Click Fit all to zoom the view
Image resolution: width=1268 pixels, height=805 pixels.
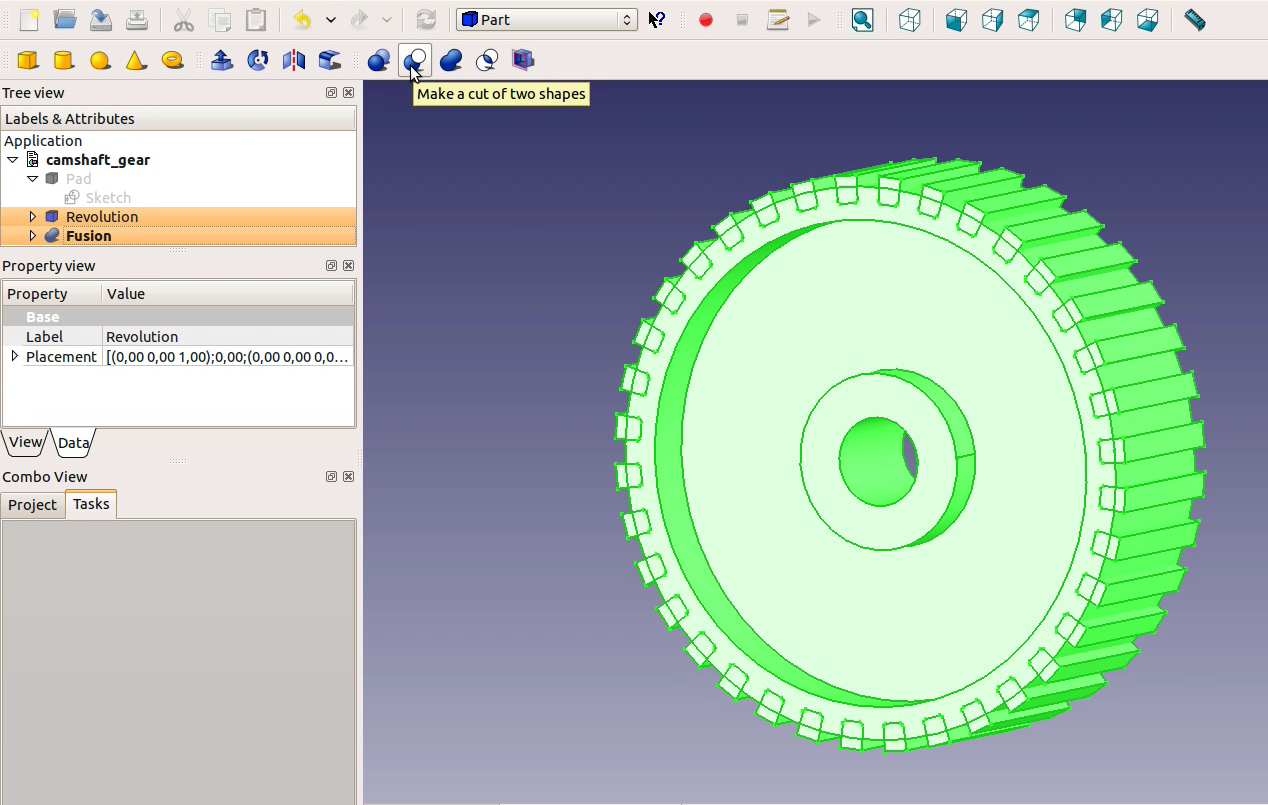(x=862, y=20)
